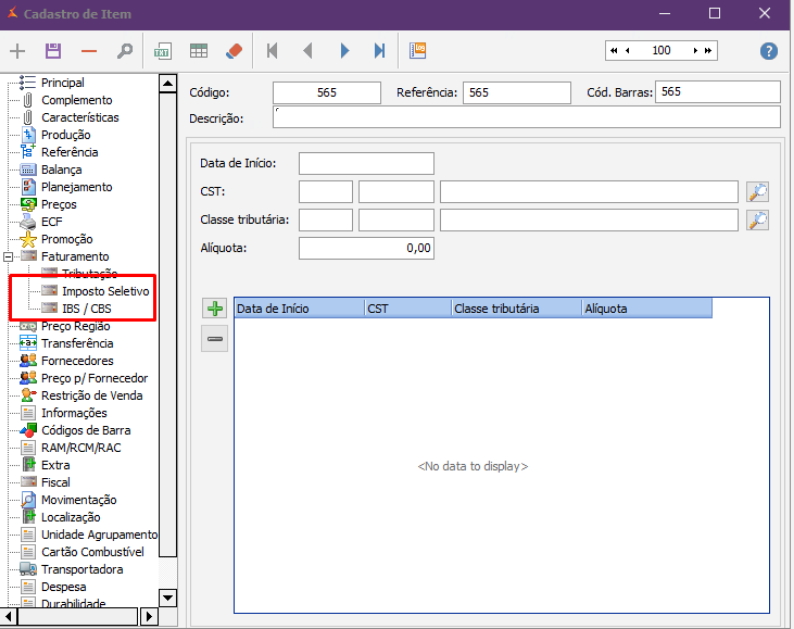This screenshot has width=794, height=629.
Task: Collapse the Faturamento tree node
Action: (8, 257)
